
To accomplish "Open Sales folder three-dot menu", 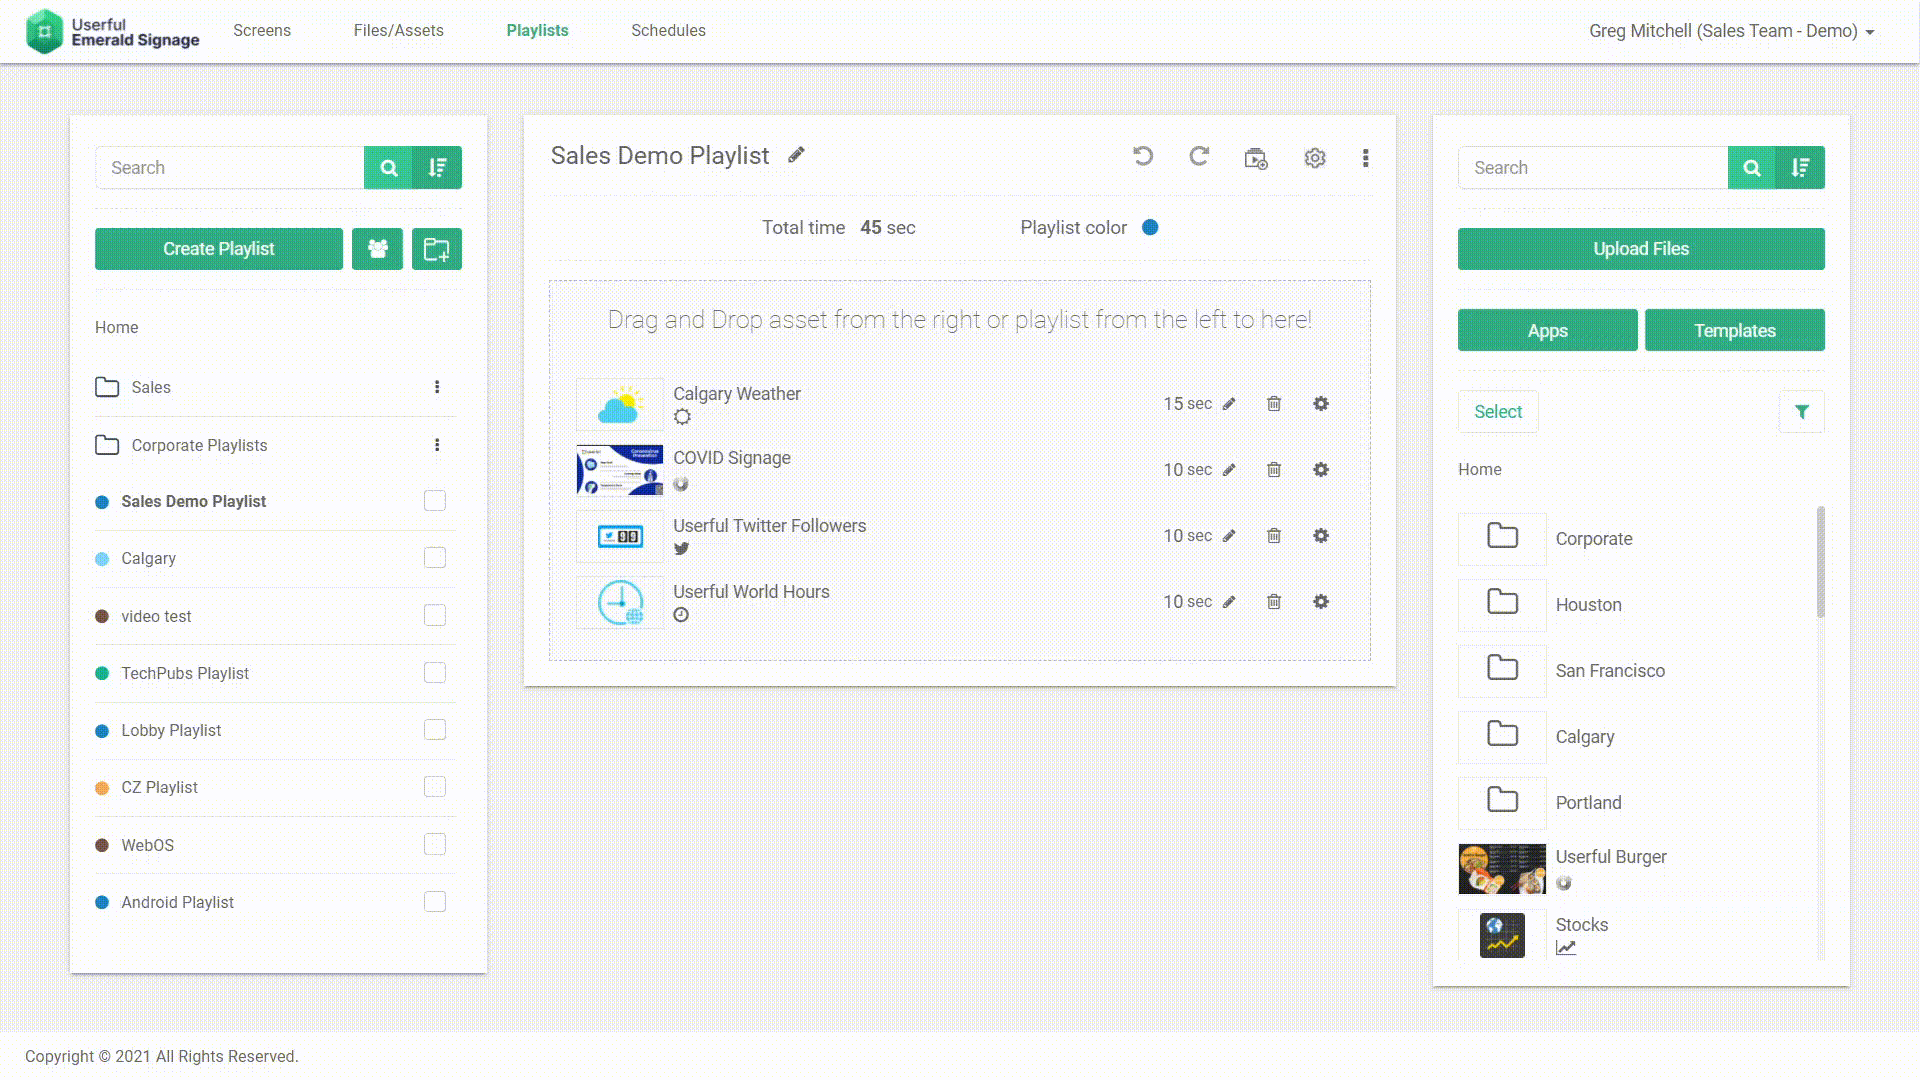I will [437, 387].
